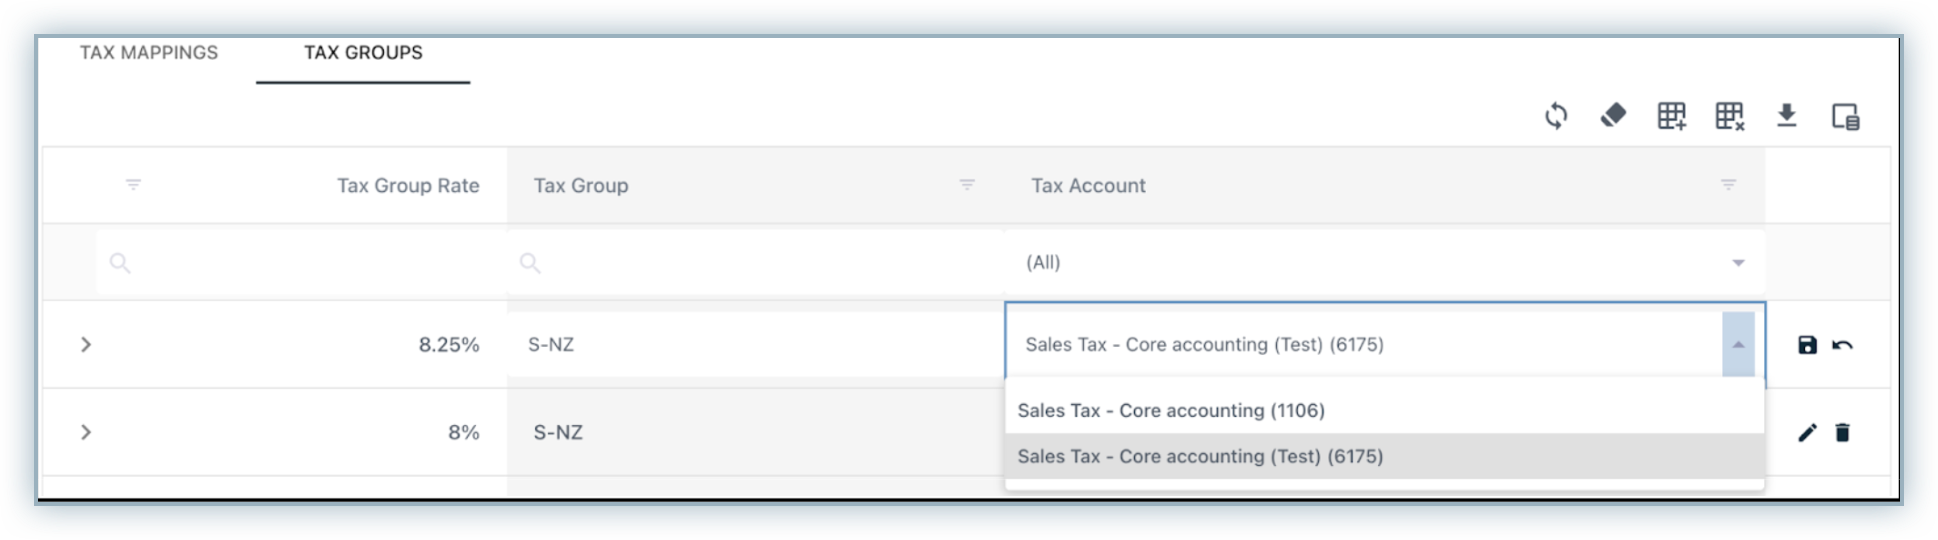Click the eraser clear-filters icon
The width and height of the screenshot is (1938, 540).
point(1613,116)
